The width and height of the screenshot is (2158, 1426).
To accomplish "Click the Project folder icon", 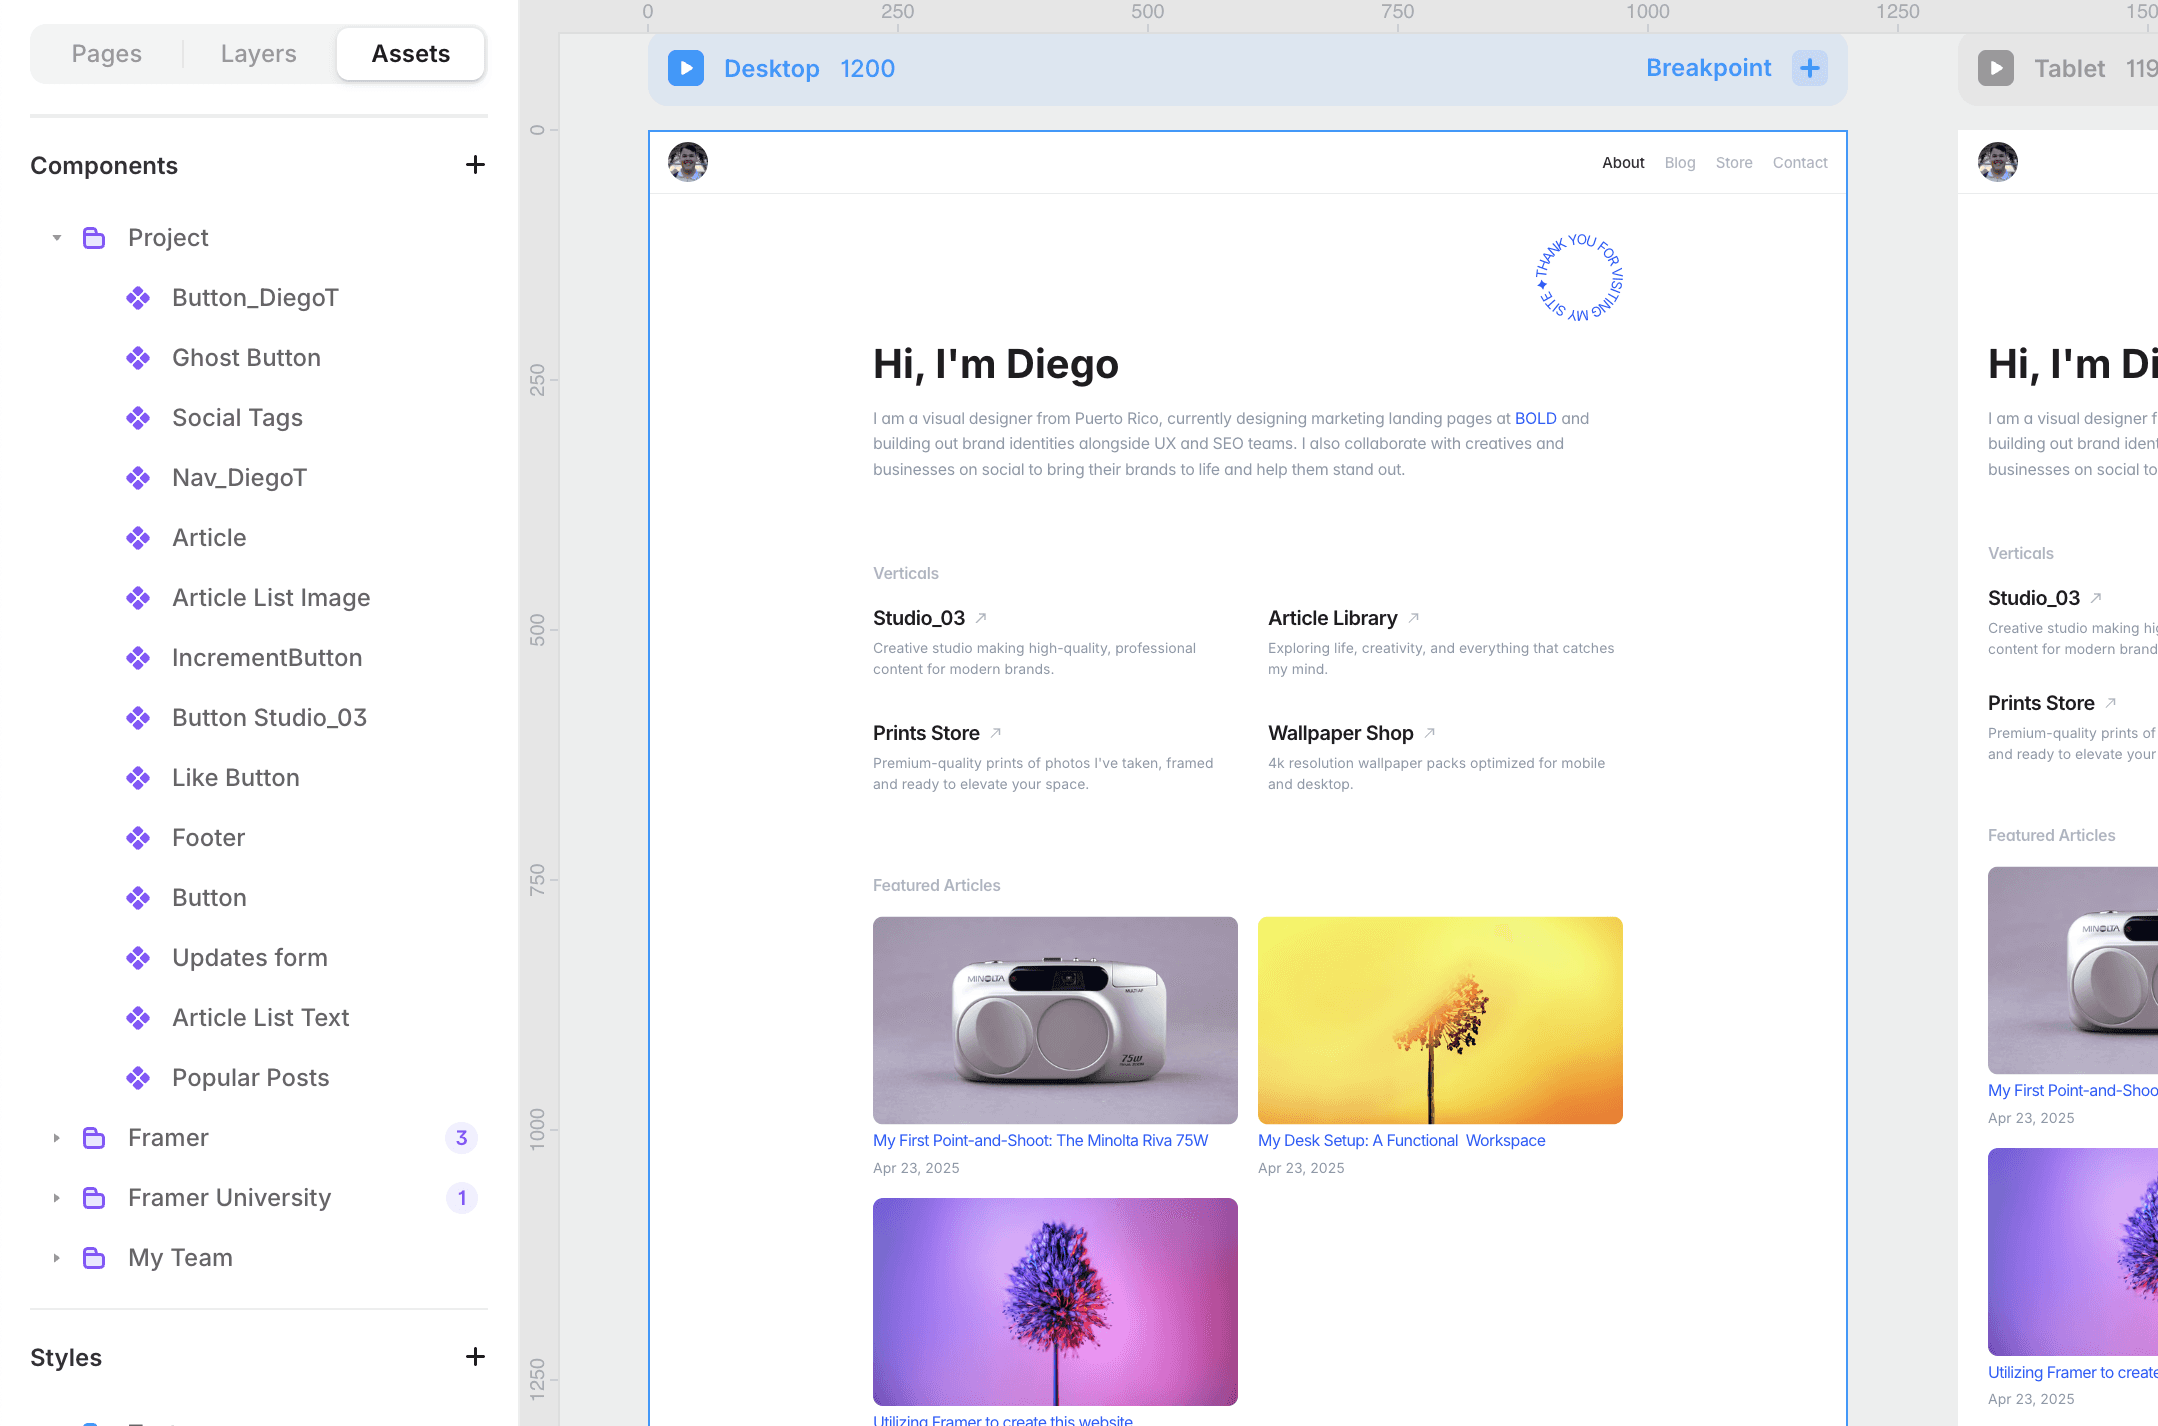I will (94, 238).
